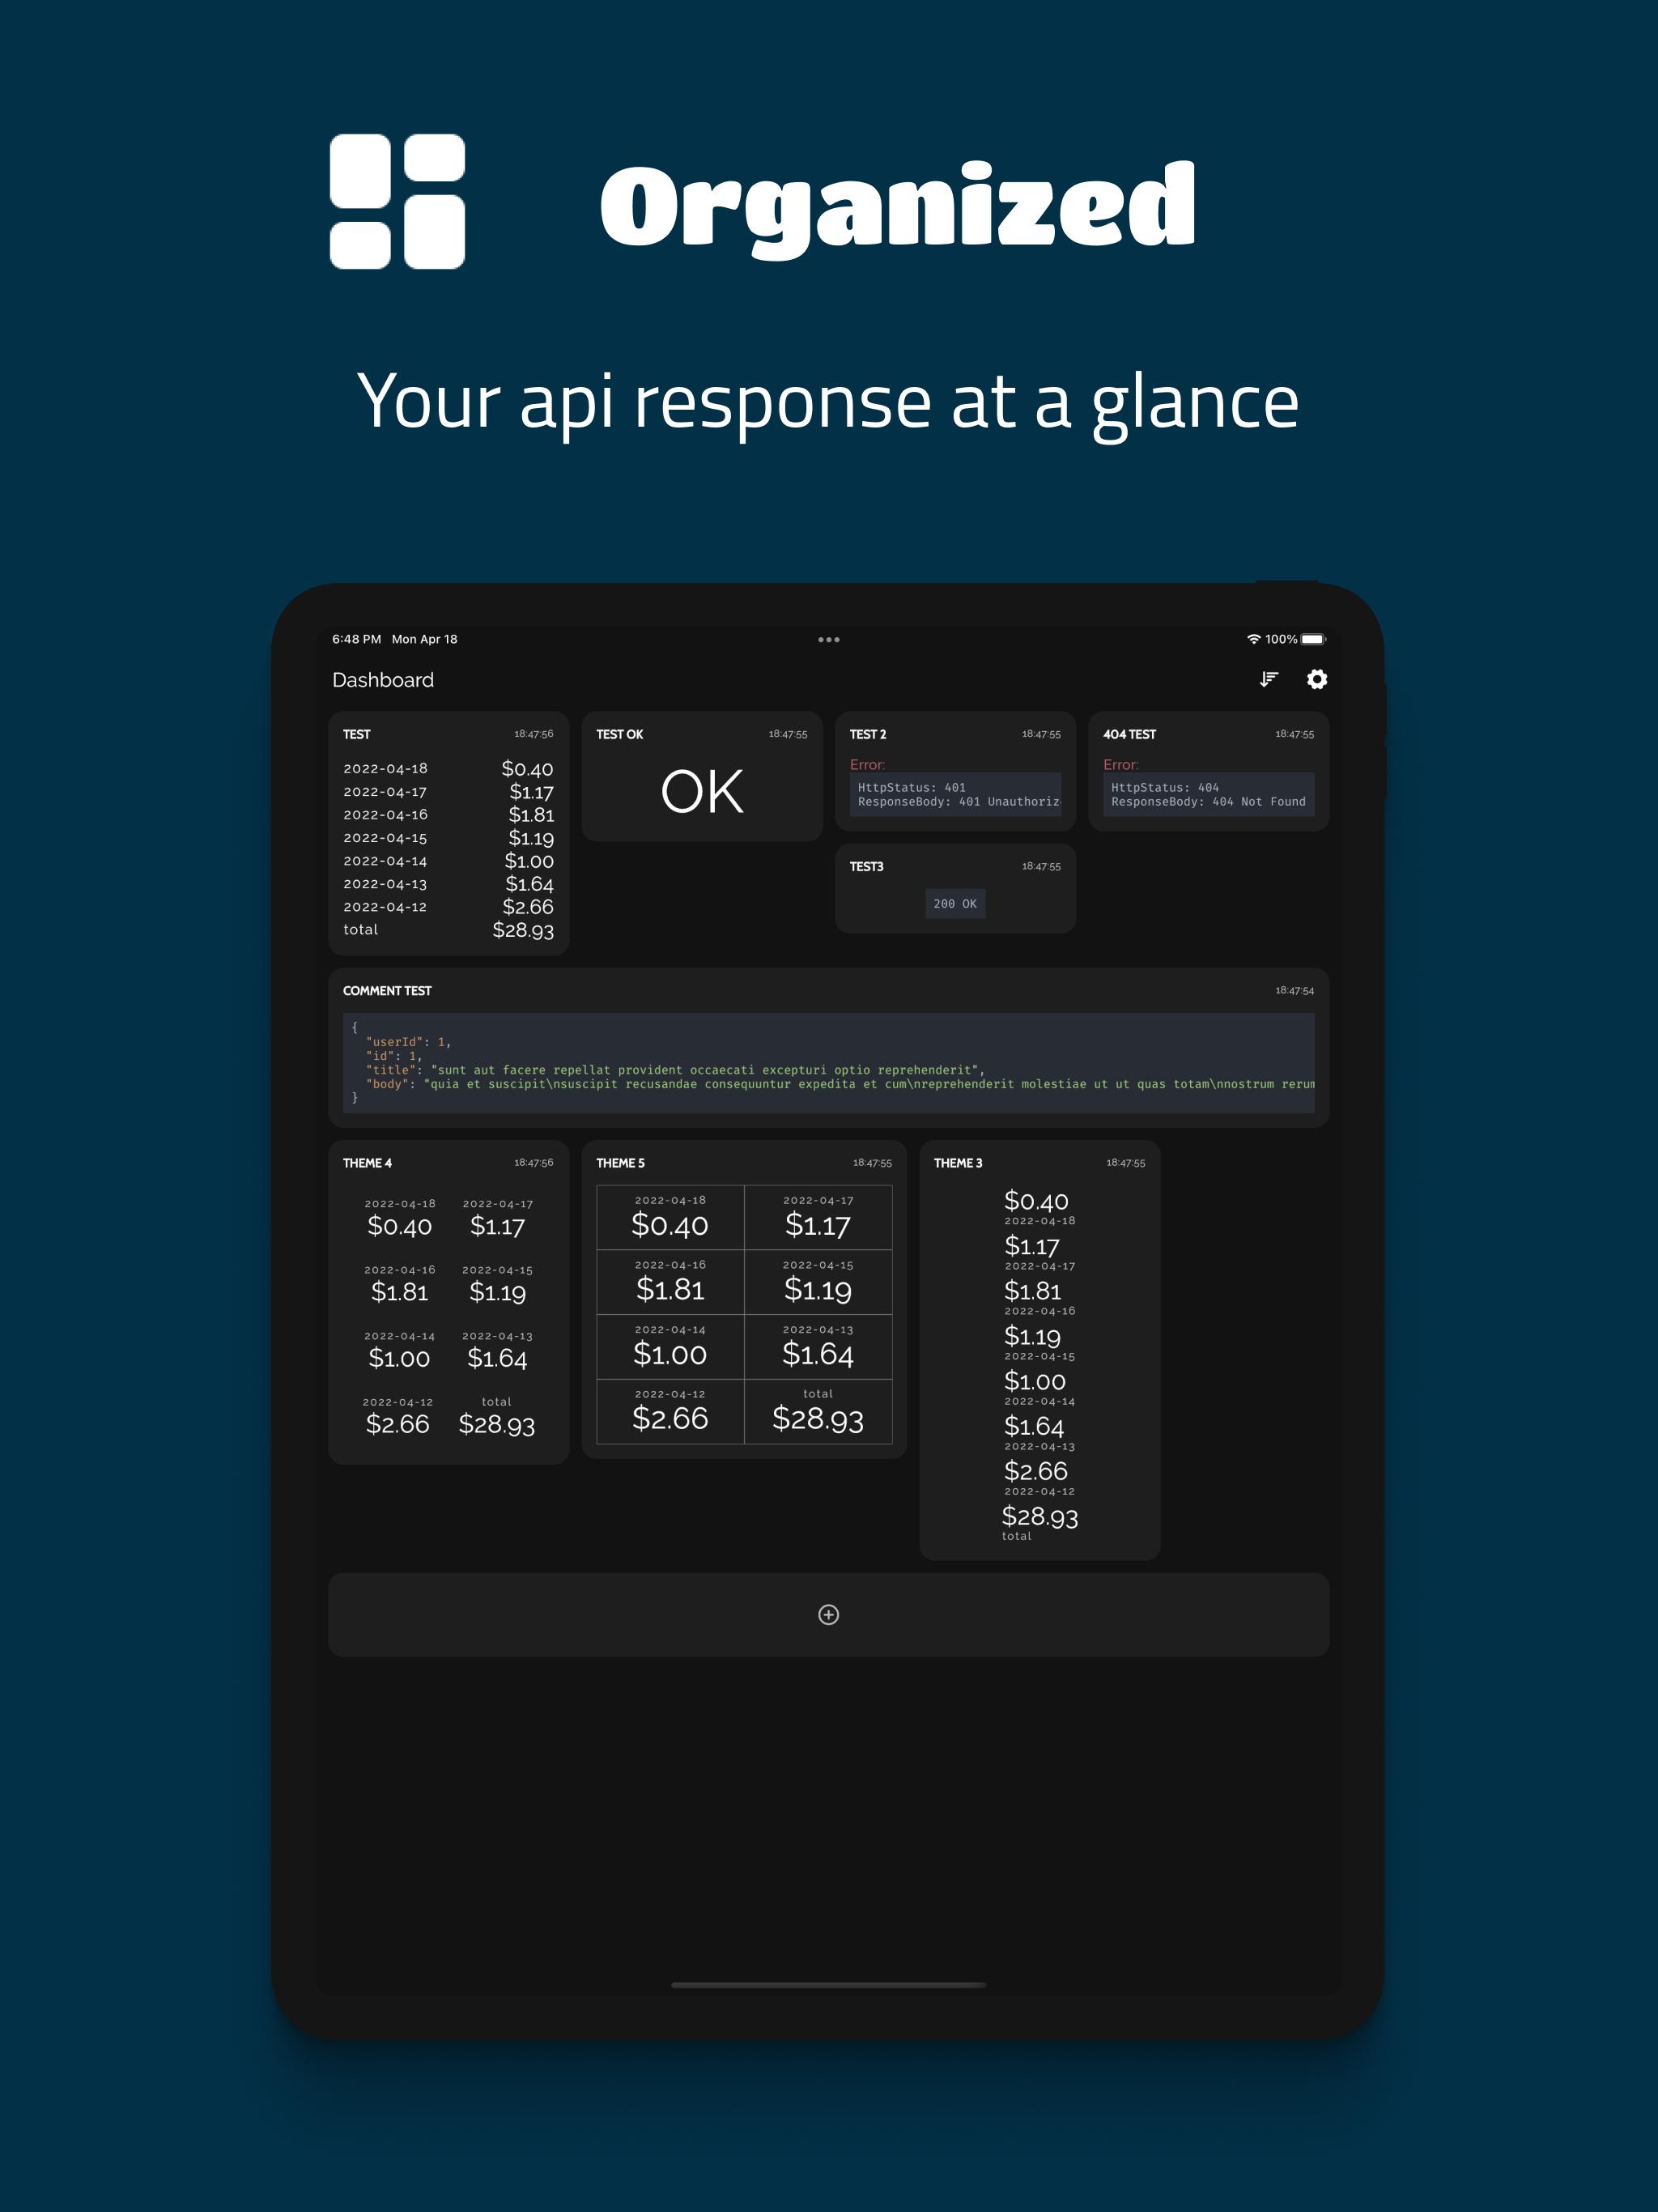Select the large OK response text
Screen dimensions: 1658x2212
click(x=702, y=791)
